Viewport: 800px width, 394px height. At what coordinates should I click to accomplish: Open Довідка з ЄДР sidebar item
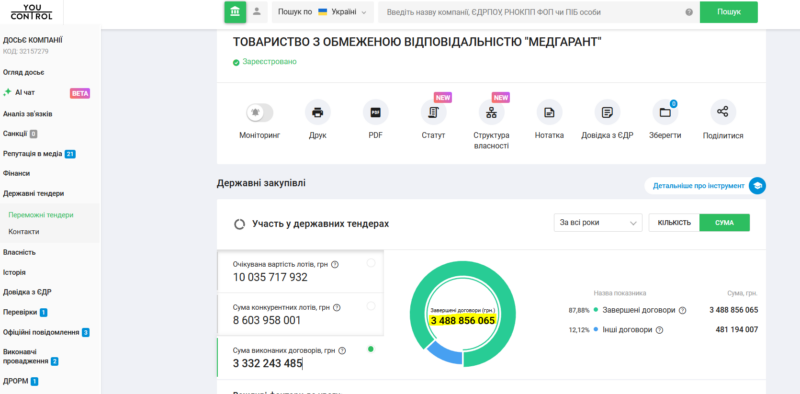point(27,292)
